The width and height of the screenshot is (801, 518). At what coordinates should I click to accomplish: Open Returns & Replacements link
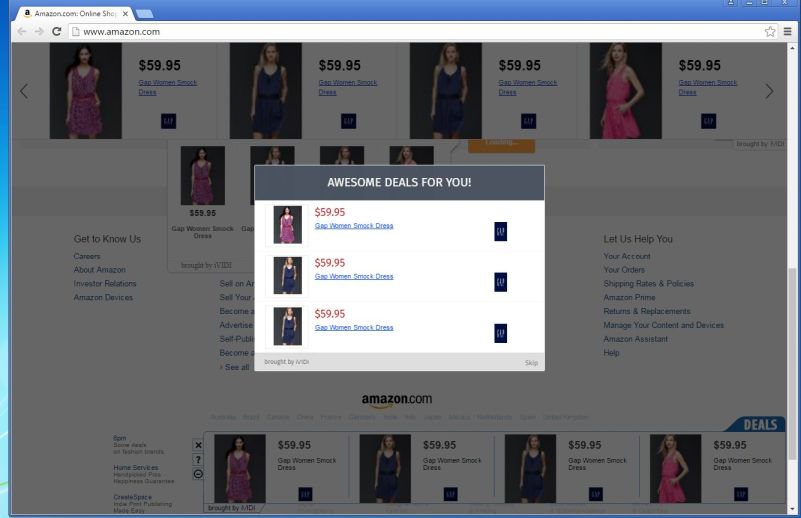(x=647, y=311)
